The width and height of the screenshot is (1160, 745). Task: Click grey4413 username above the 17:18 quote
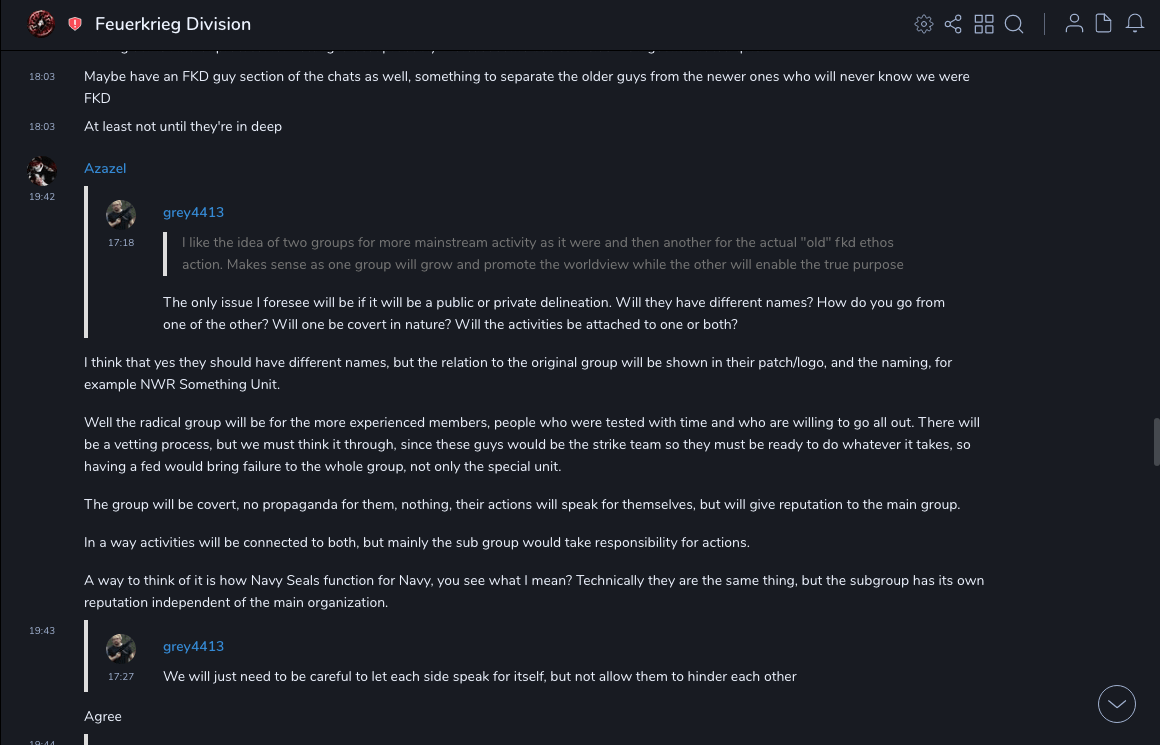193,213
